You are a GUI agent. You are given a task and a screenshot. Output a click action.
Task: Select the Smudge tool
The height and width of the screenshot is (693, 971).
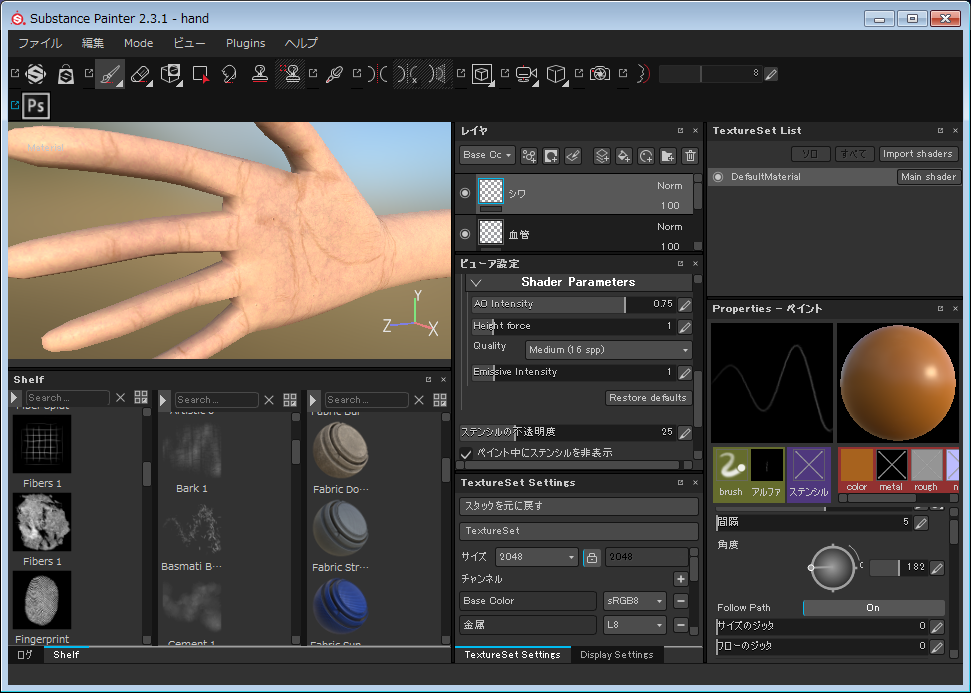[230, 74]
